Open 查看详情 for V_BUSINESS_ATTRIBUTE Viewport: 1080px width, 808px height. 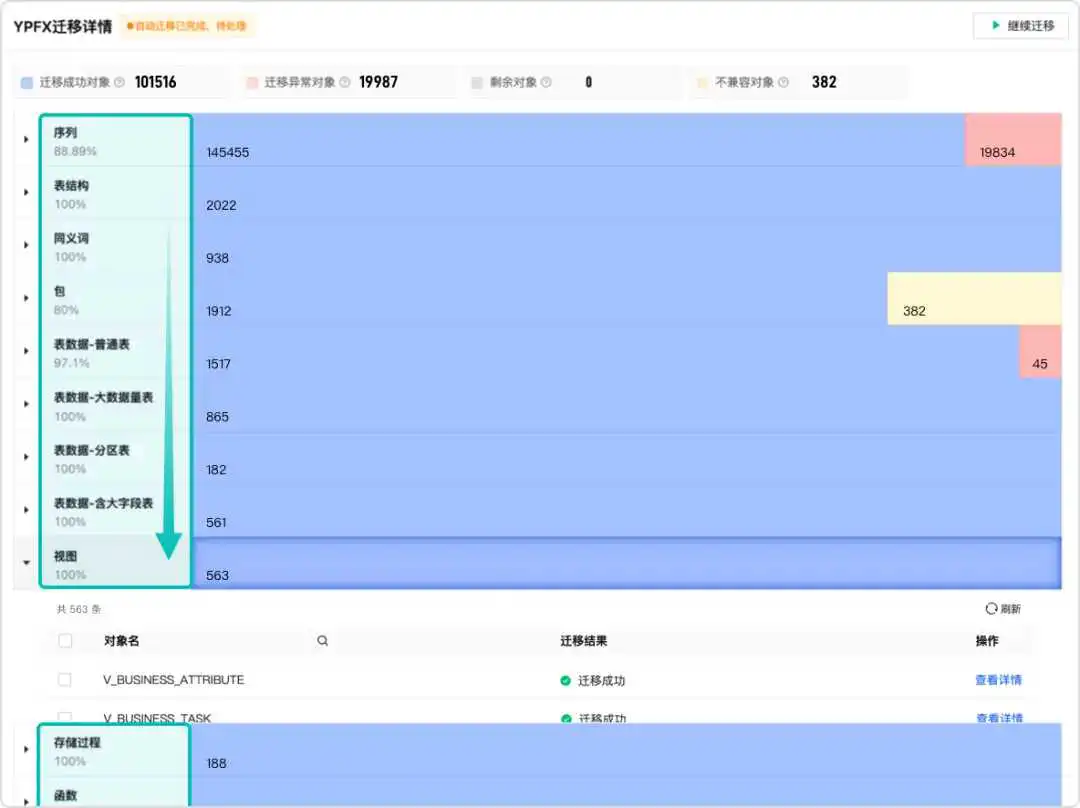[x=998, y=680]
